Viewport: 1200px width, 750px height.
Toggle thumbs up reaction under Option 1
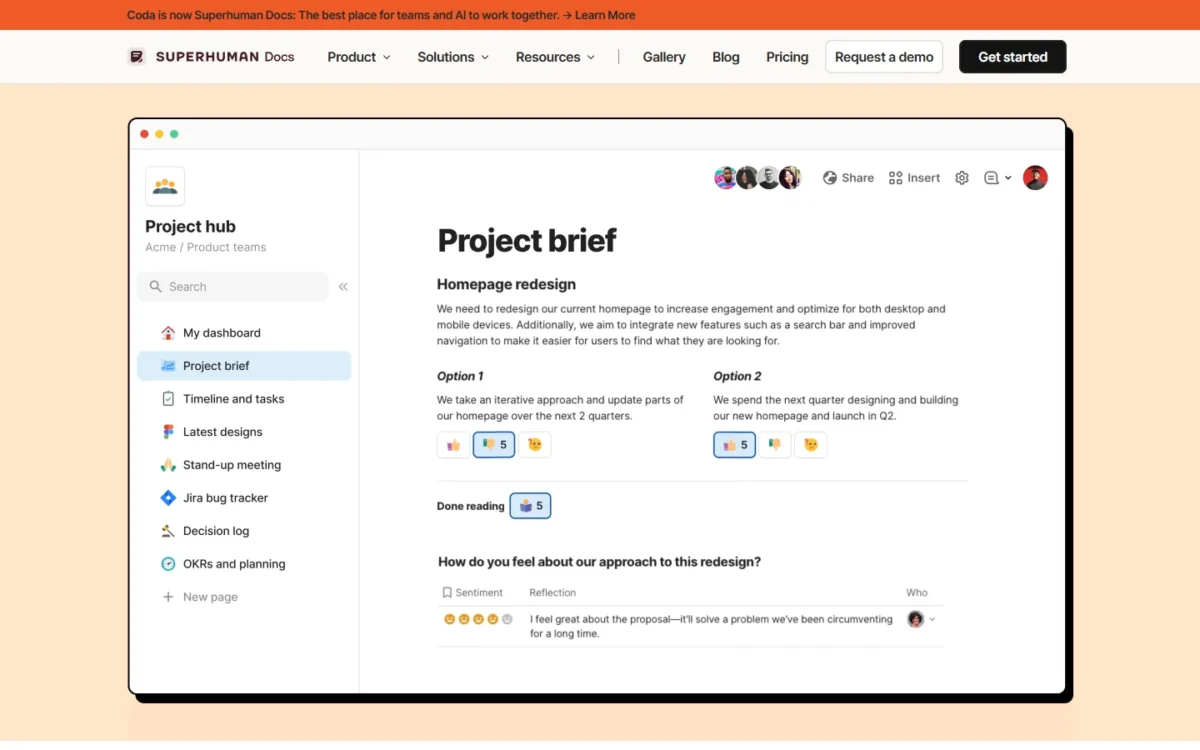tap(454, 445)
